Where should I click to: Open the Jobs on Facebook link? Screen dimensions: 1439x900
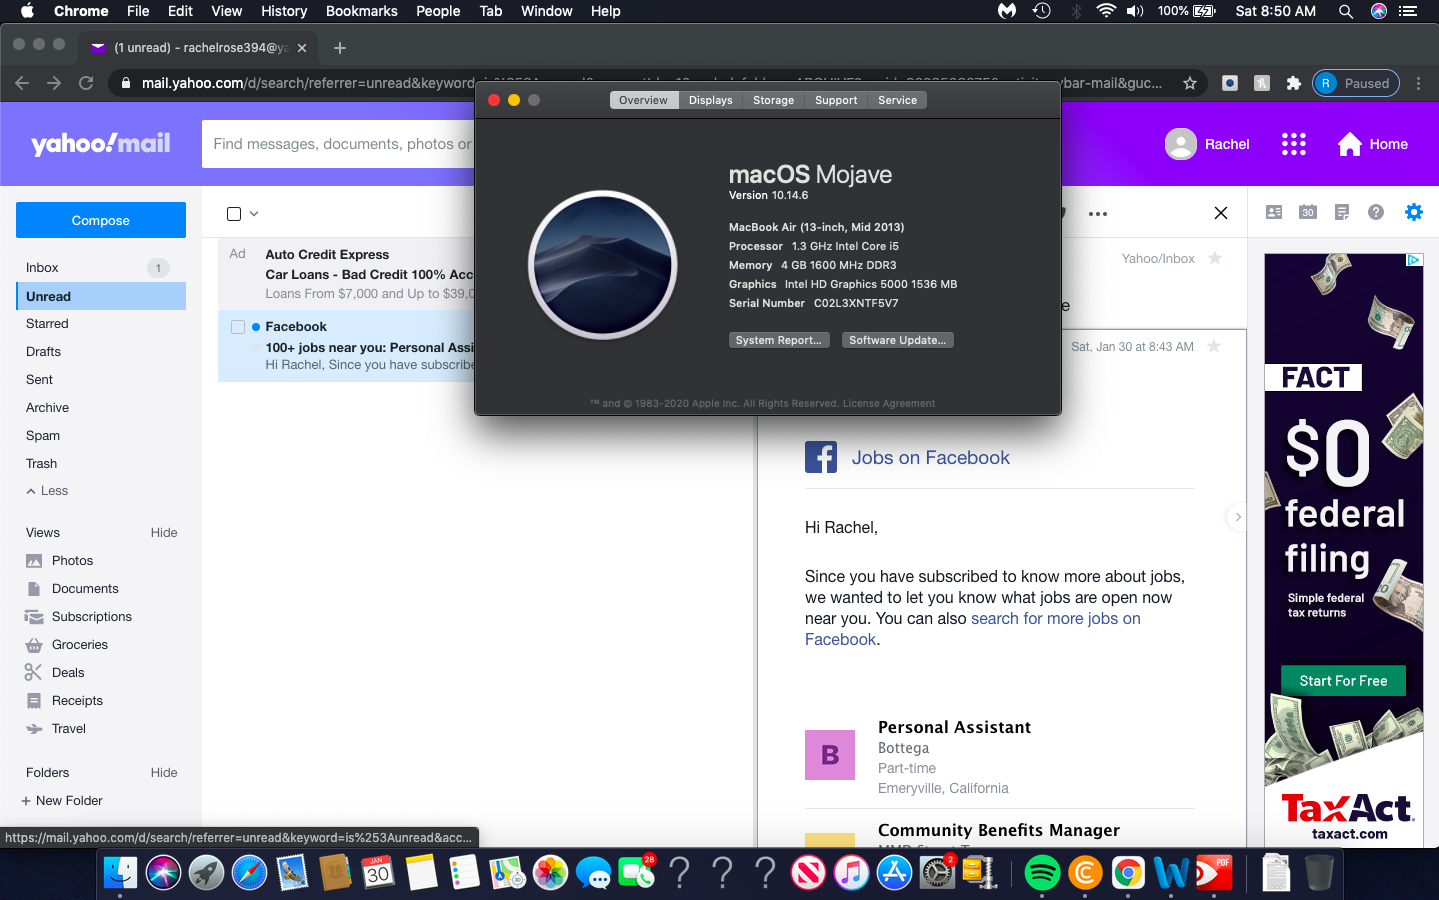pyautogui.click(x=931, y=457)
